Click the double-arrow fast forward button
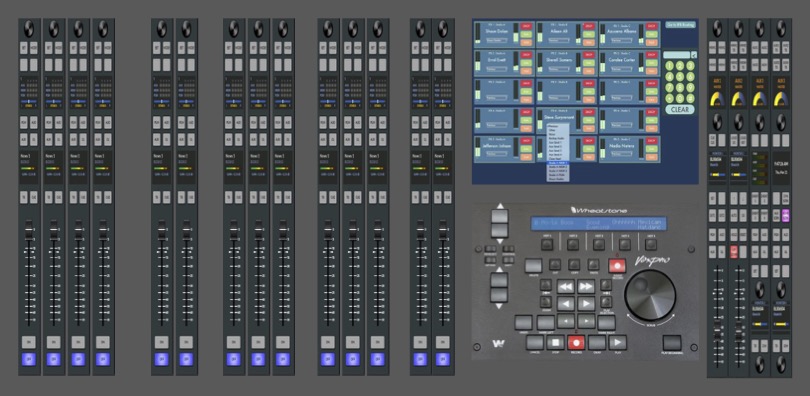The image size is (810, 396). [x=585, y=287]
